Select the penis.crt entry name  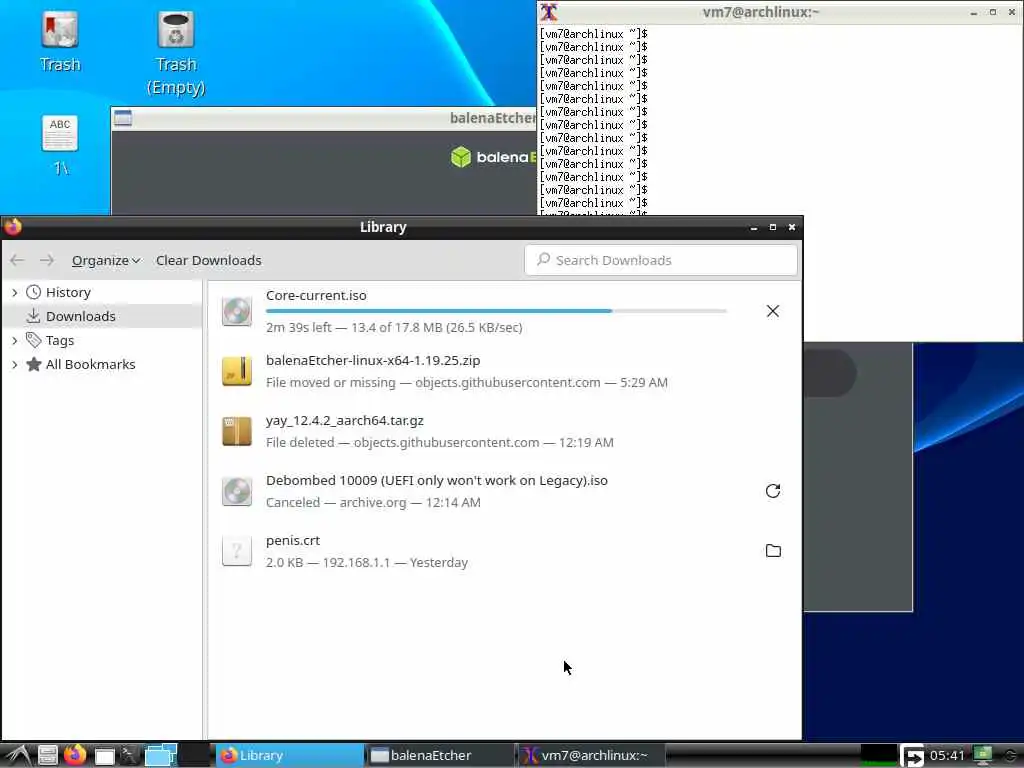point(293,540)
